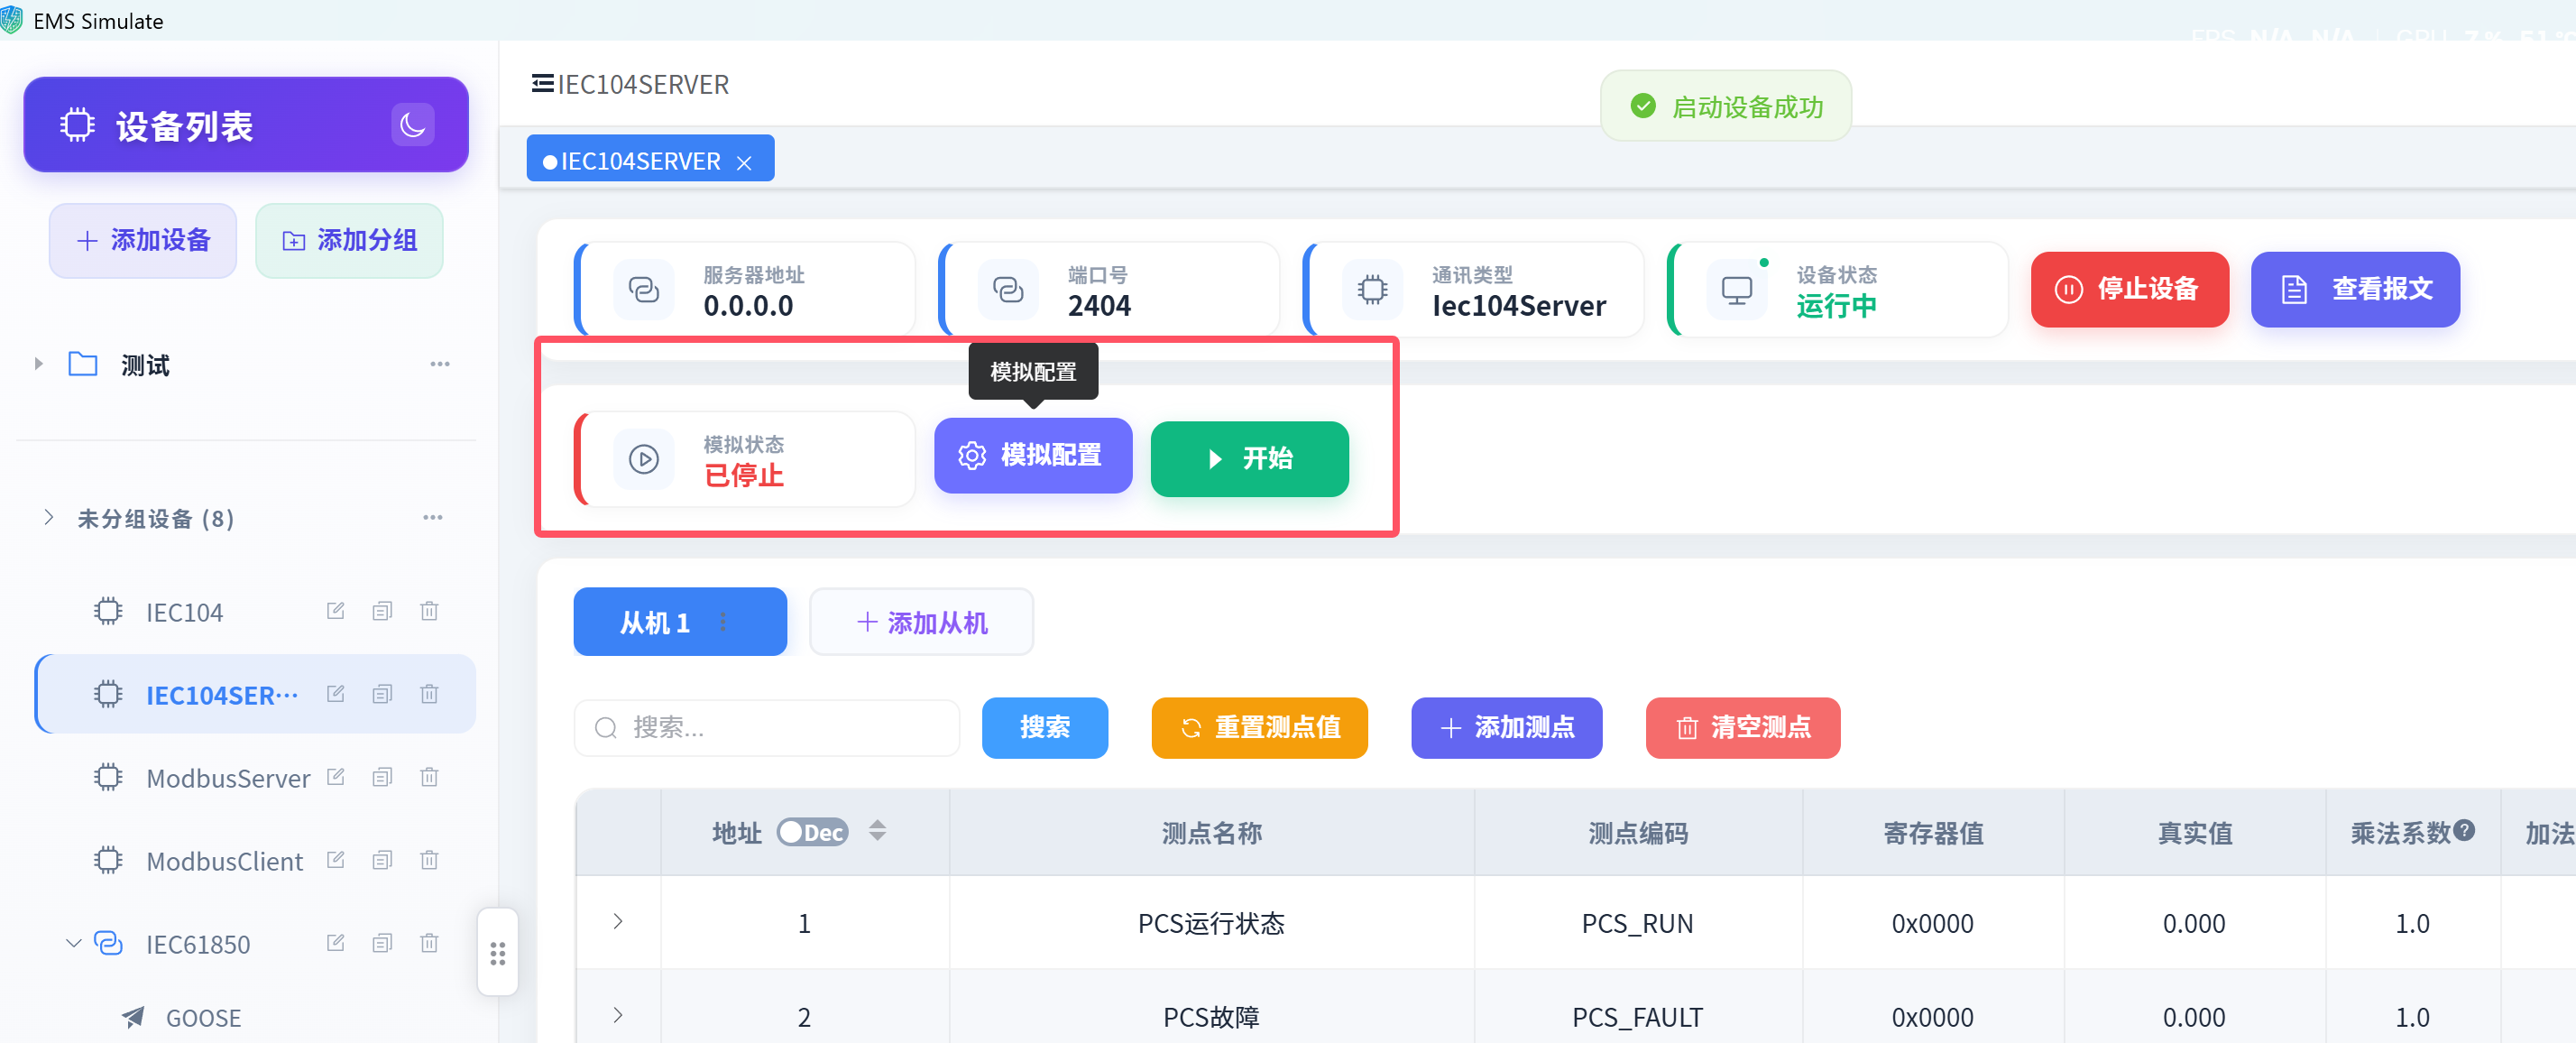Sort the 地址 column with the sort arrows
The image size is (2576, 1043).
point(877,831)
